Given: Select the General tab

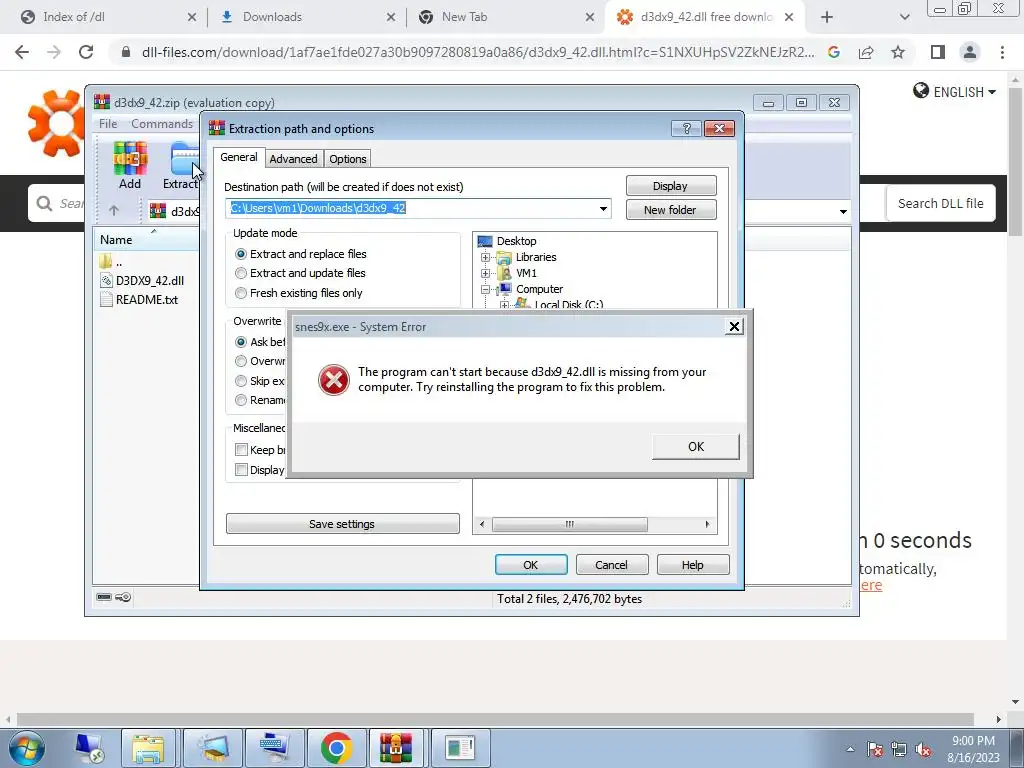Looking at the screenshot, I should (x=238, y=157).
